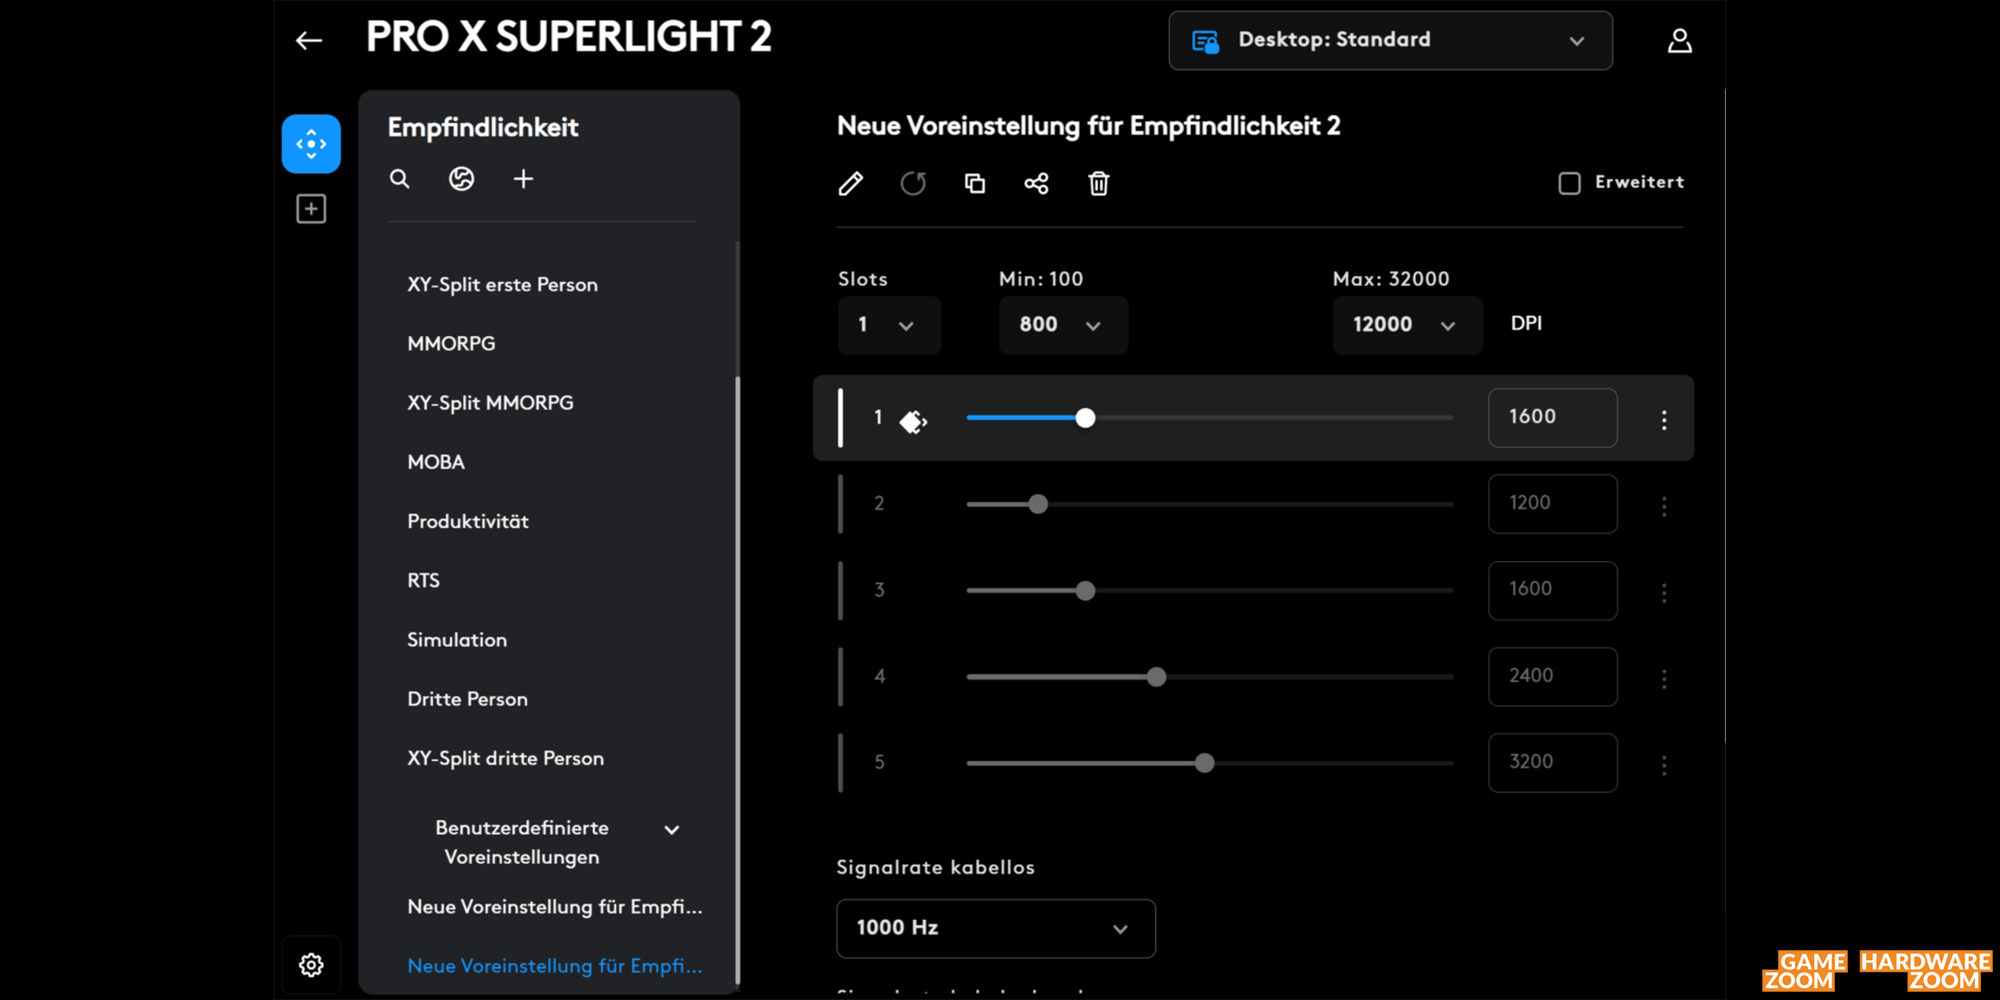Open the Min DPI 800 dropdown
Image resolution: width=2000 pixels, height=1000 pixels.
pos(1063,325)
